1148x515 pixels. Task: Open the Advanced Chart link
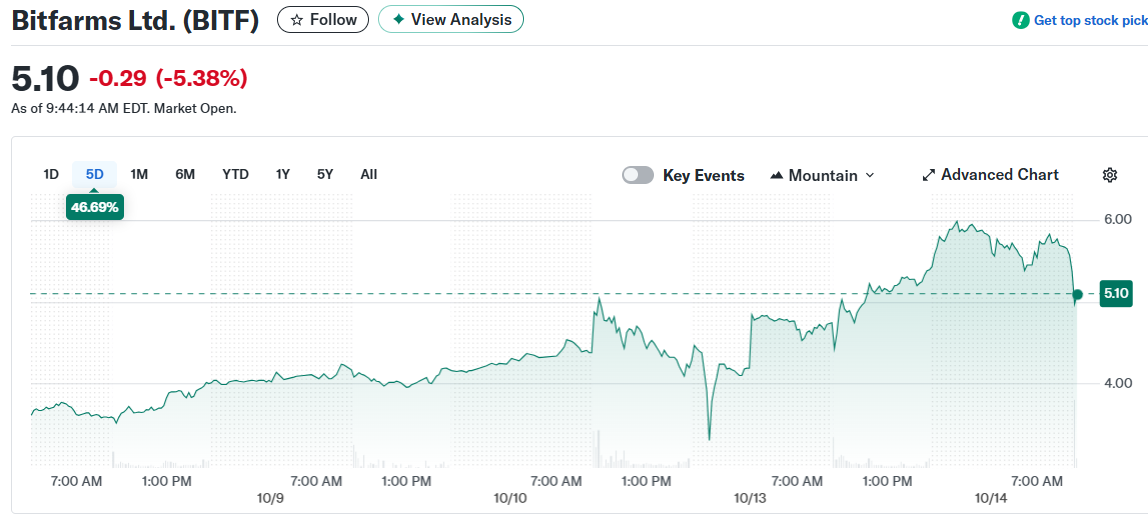[x=999, y=175]
